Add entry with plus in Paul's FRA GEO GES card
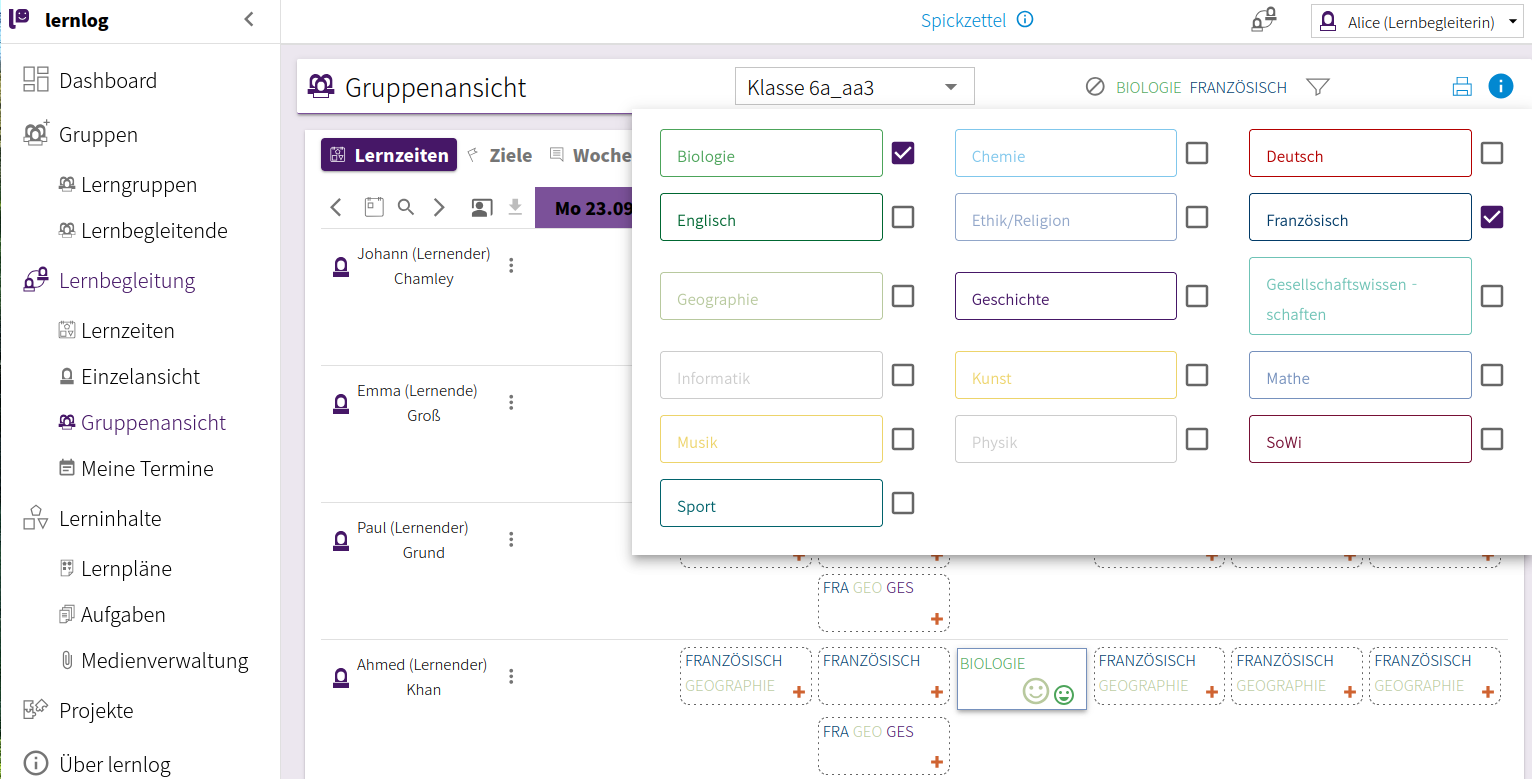The width and height of the screenshot is (1532, 779). [x=937, y=619]
